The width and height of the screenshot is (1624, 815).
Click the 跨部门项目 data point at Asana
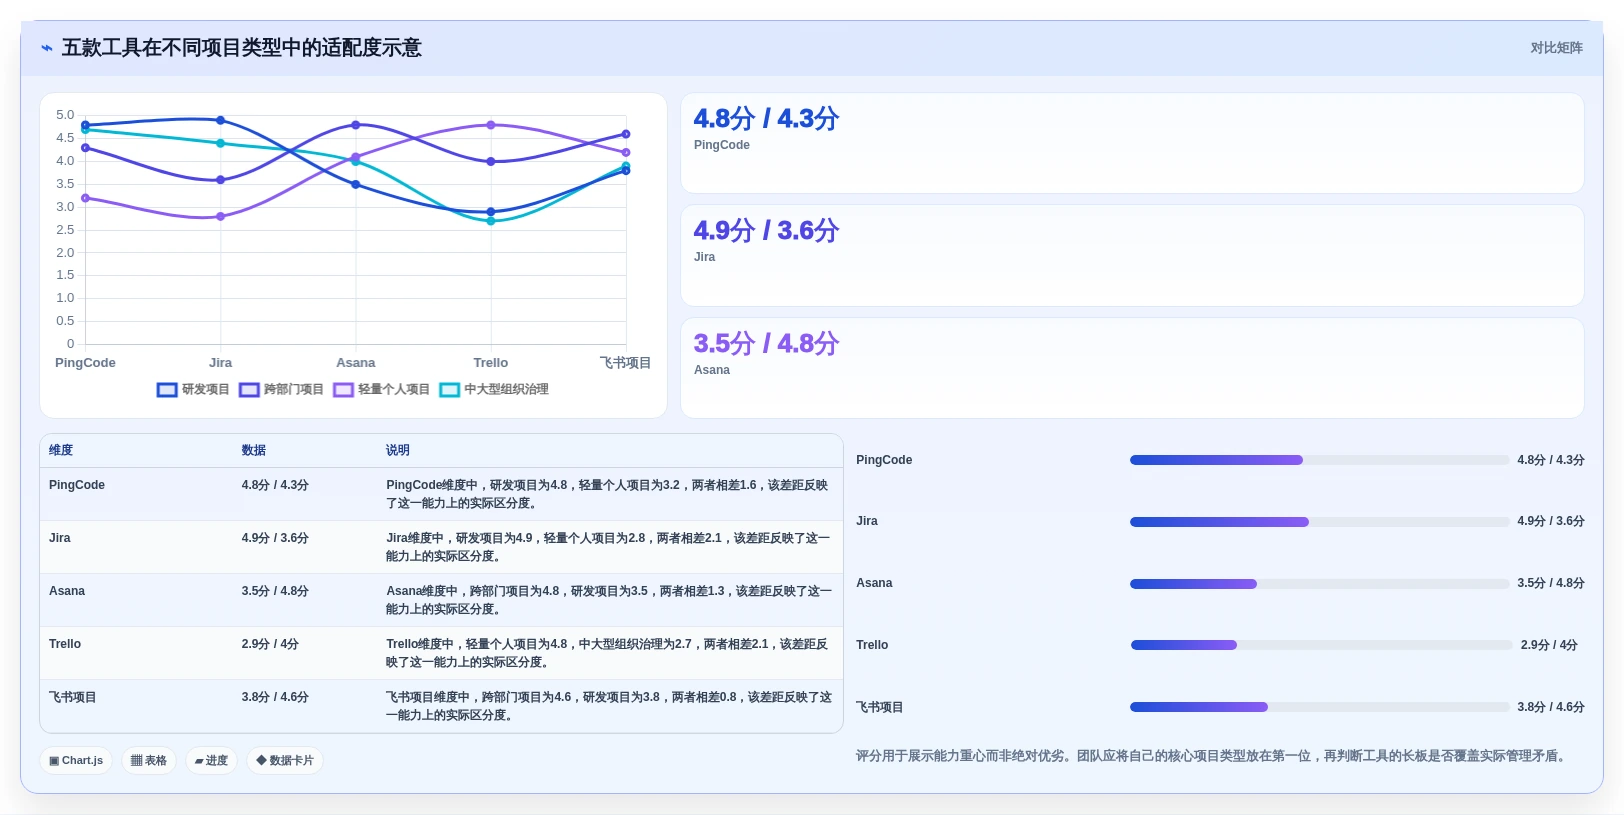356,125
